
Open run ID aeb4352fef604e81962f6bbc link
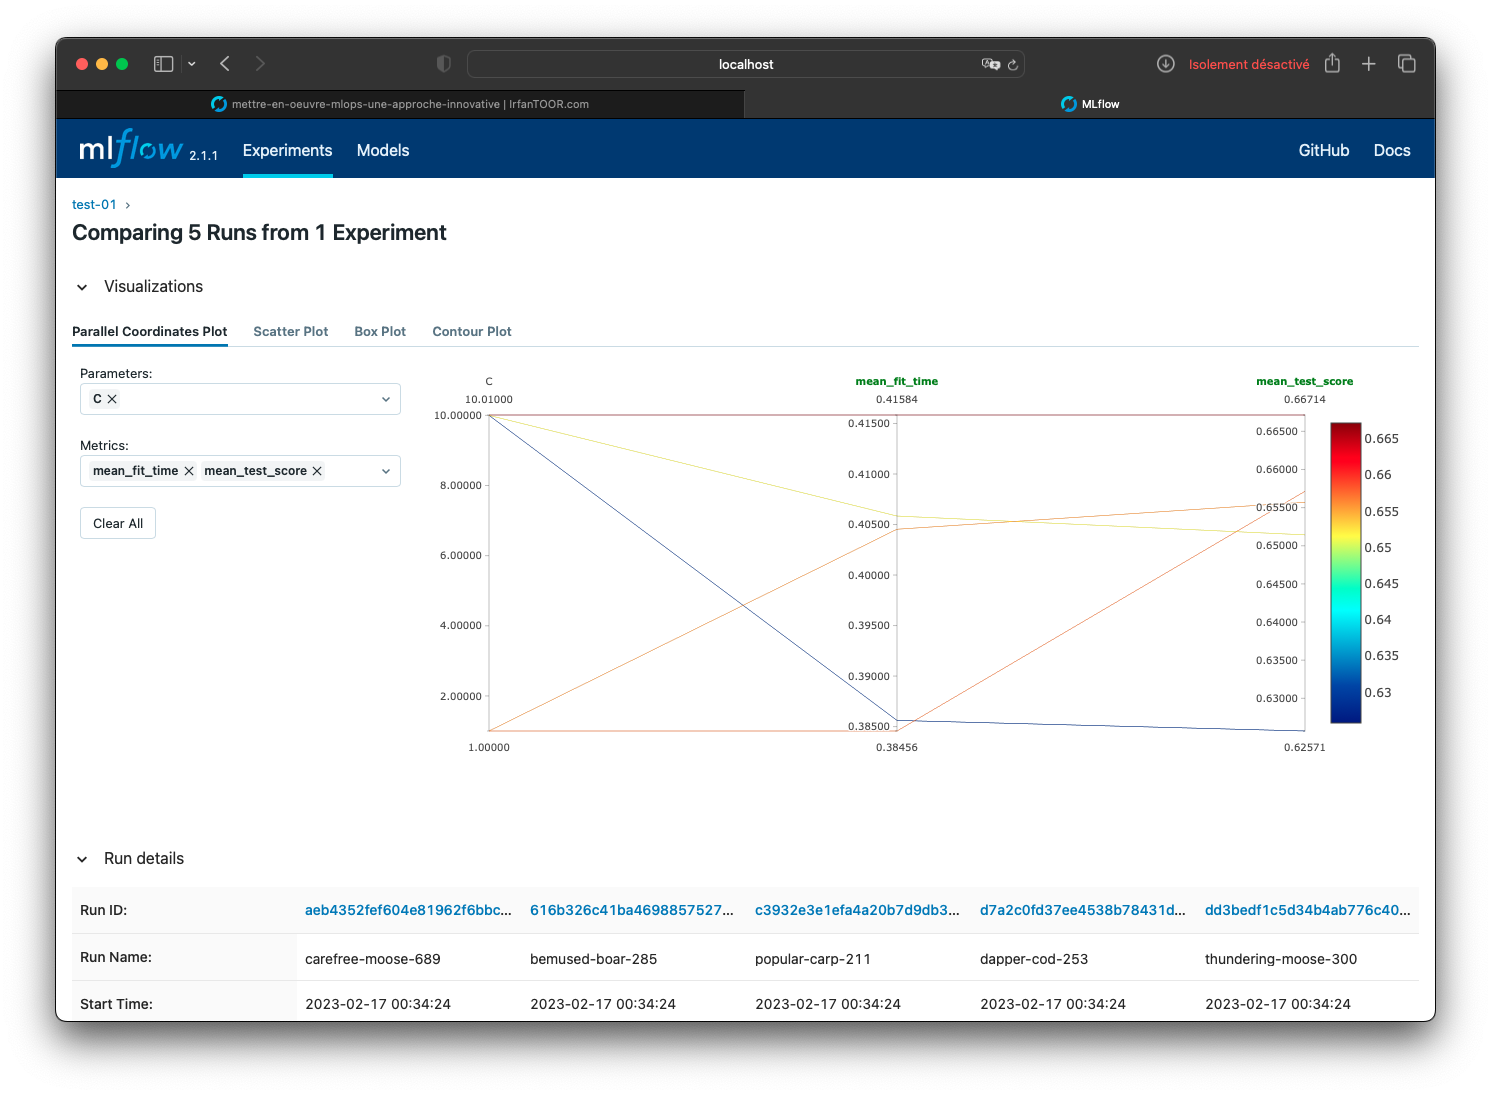[408, 910]
